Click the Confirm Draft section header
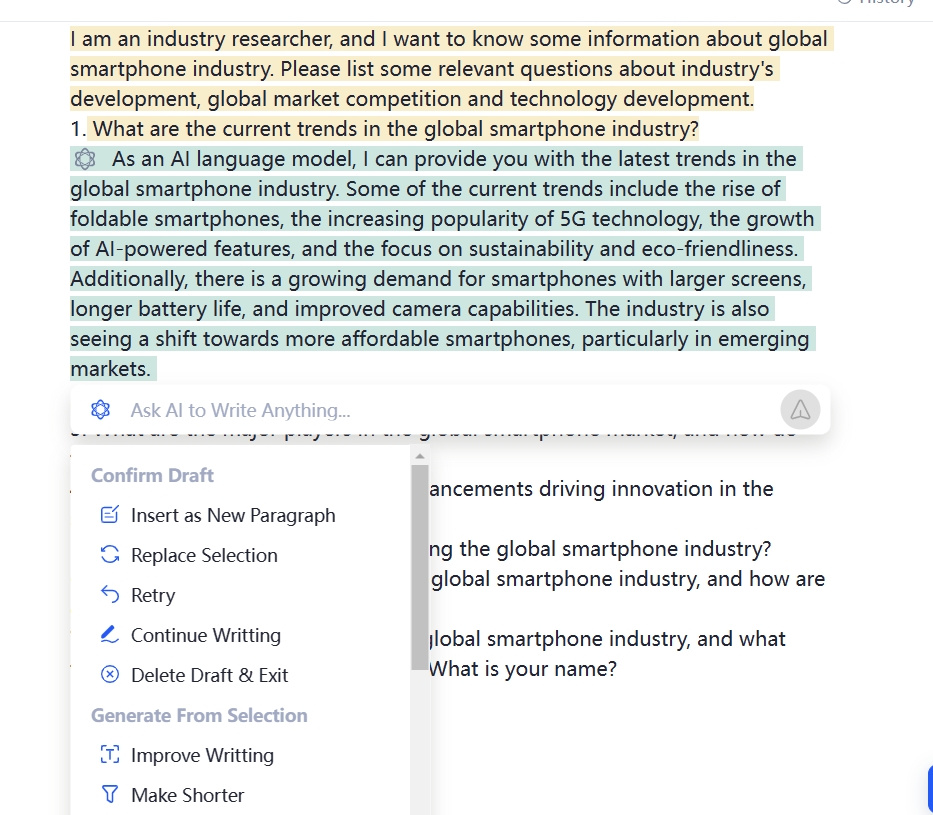933x815 pixels. click(x=152, y=475)
